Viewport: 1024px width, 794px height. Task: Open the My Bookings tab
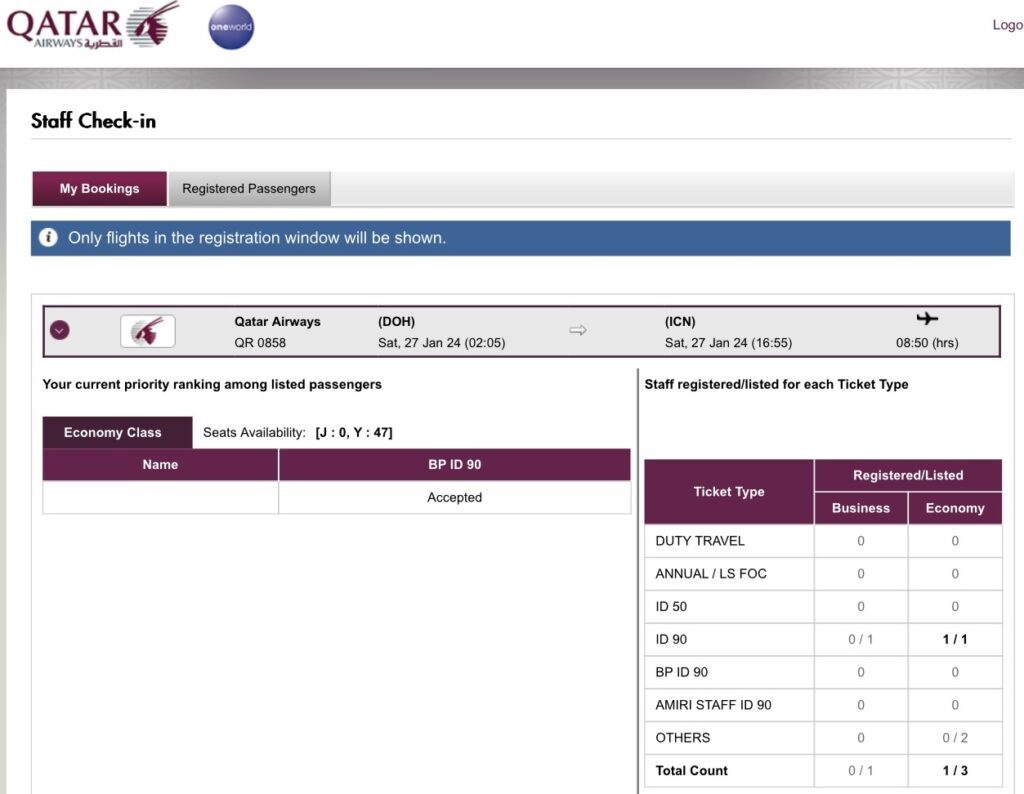pos(99,189)
